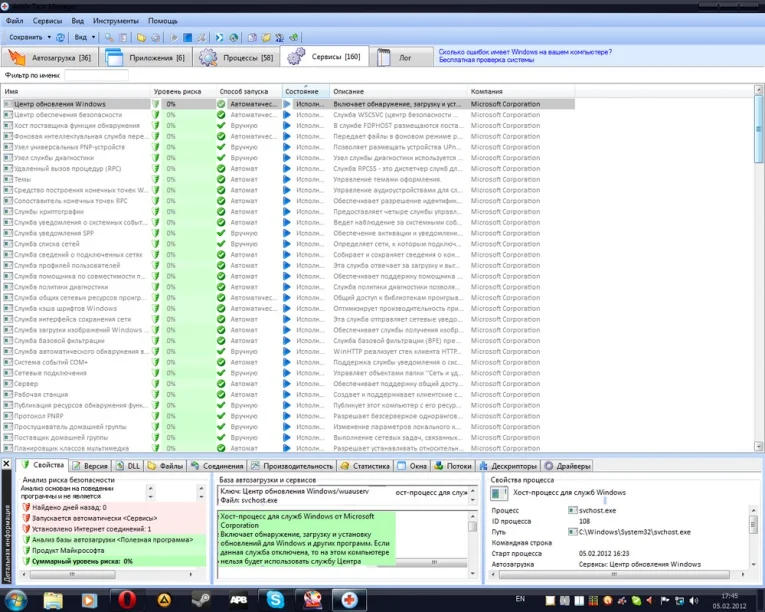Click the Steam icon in the taskbar

201,600
